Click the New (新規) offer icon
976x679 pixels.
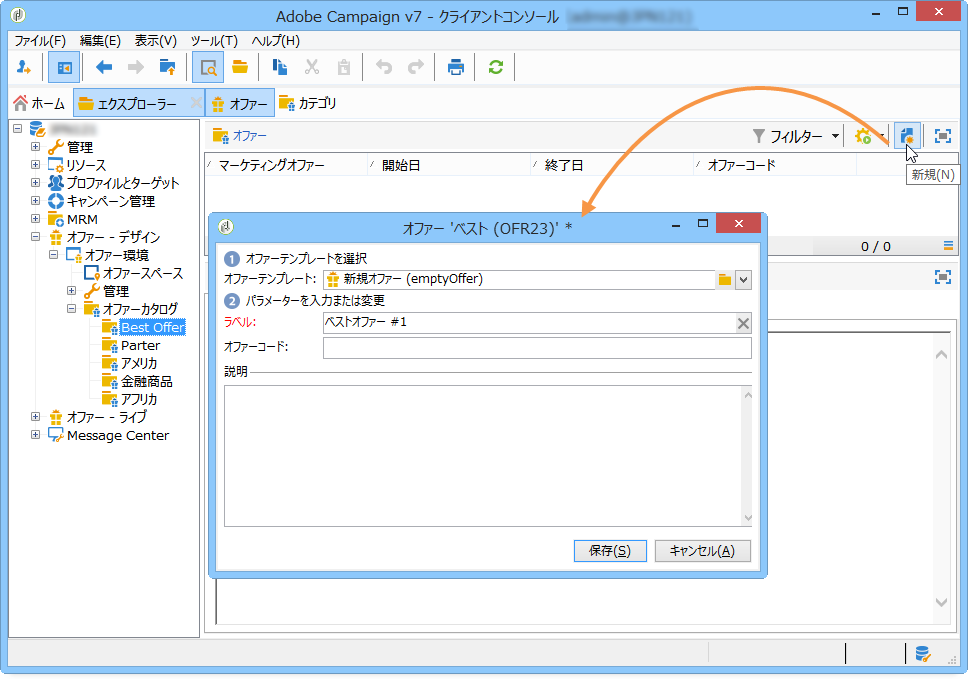[x=907, y=136]
